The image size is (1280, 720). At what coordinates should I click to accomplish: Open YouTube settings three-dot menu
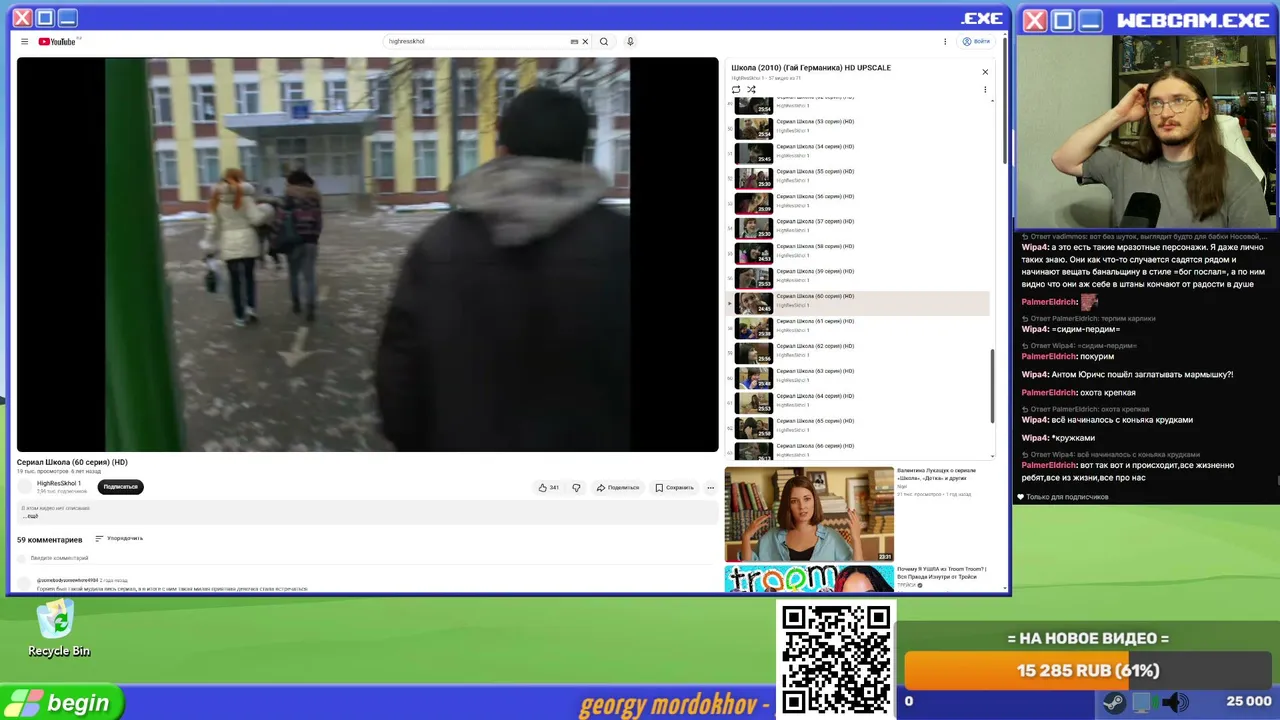click(945, 42)
